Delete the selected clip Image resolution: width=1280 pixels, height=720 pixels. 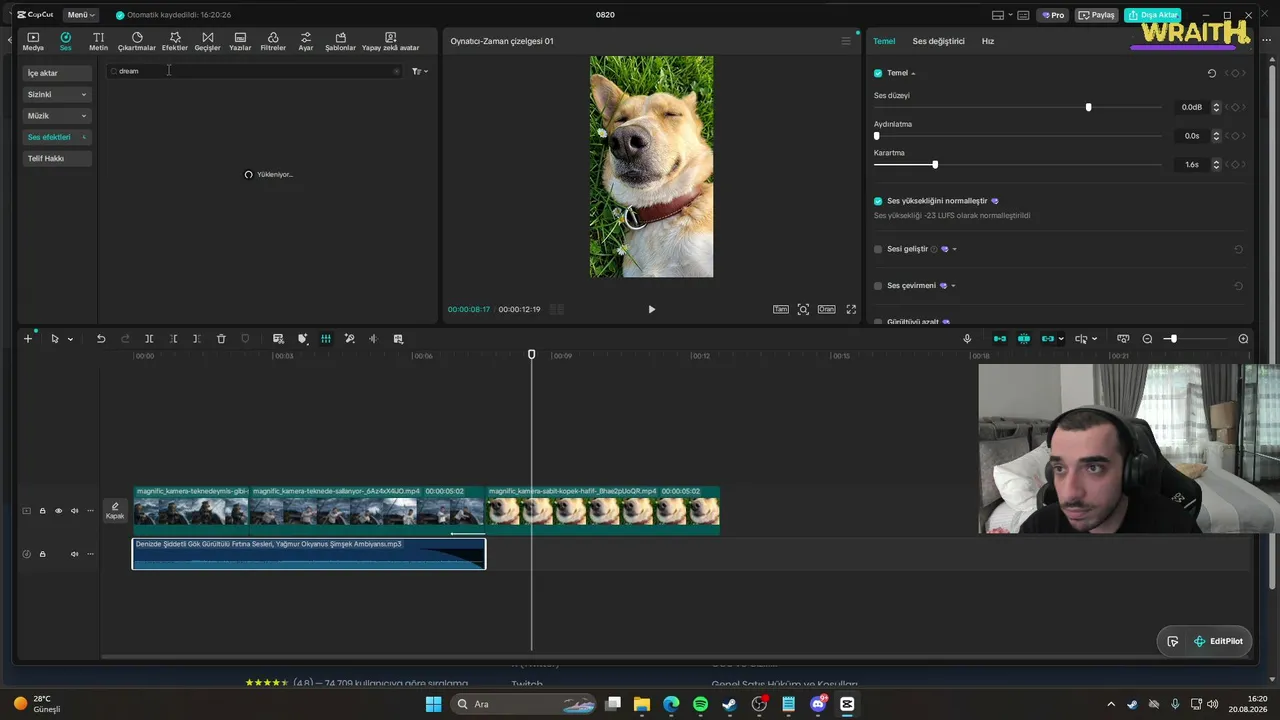point(221,339)
